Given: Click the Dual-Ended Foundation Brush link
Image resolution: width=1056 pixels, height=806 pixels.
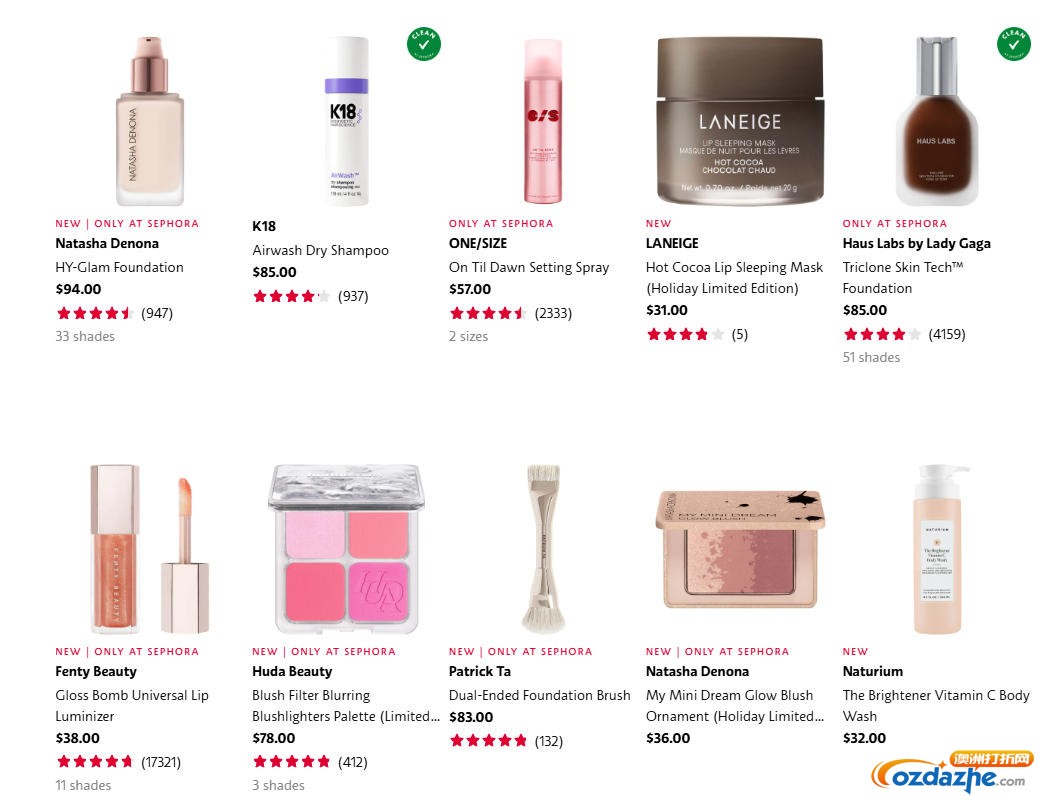Looking at the screenshot, I should click(540, 695).
